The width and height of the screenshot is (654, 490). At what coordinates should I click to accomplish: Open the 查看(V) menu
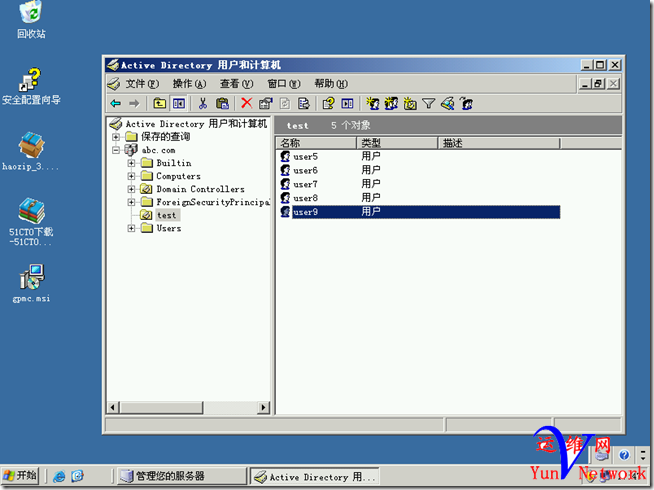[x=236, y=84]
